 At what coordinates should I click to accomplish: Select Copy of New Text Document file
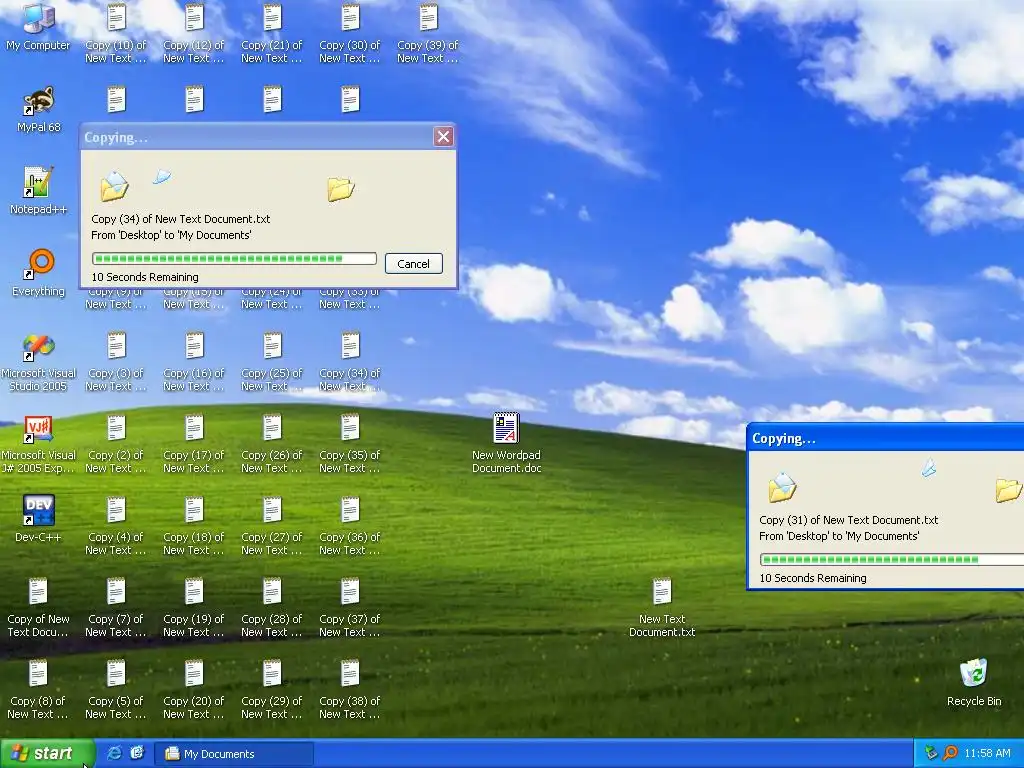pos(38,607)
